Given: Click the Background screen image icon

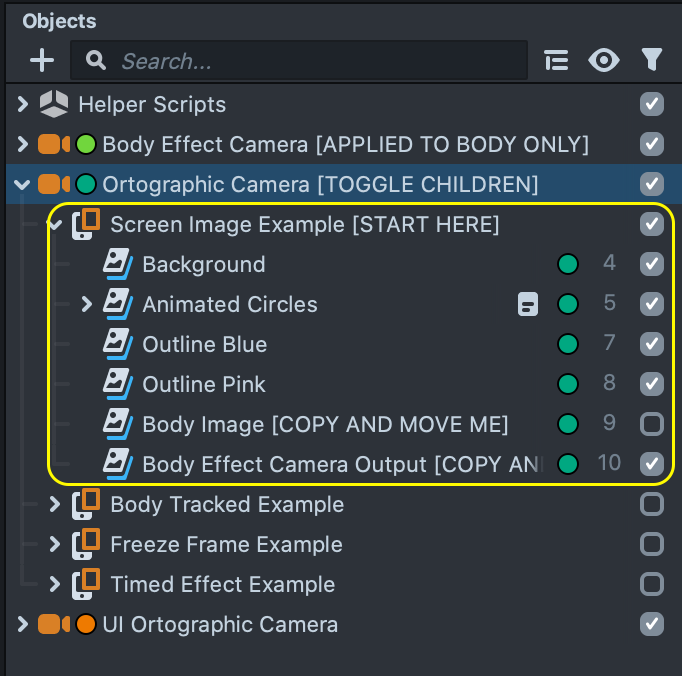Looking at the screenshot, I should pos(118,264).
